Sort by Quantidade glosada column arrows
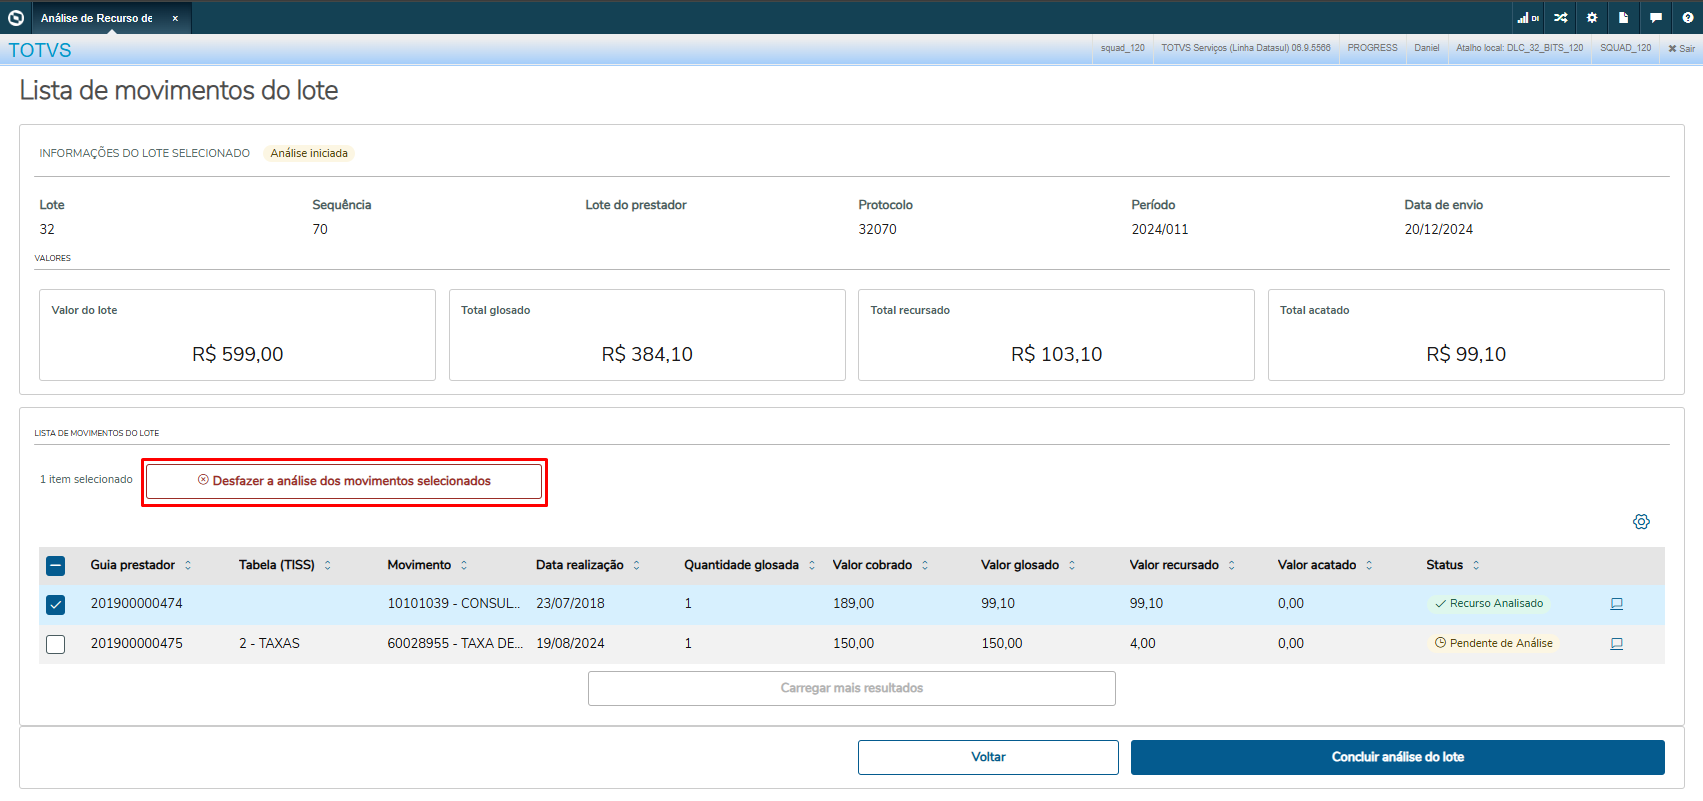The height and width of the screenshot is (801, 1703). 812,566
